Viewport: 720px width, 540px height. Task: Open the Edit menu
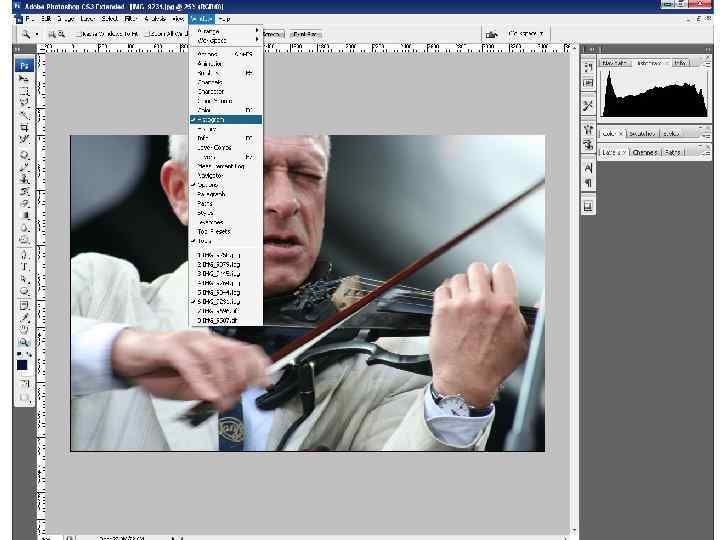point(46,19)
